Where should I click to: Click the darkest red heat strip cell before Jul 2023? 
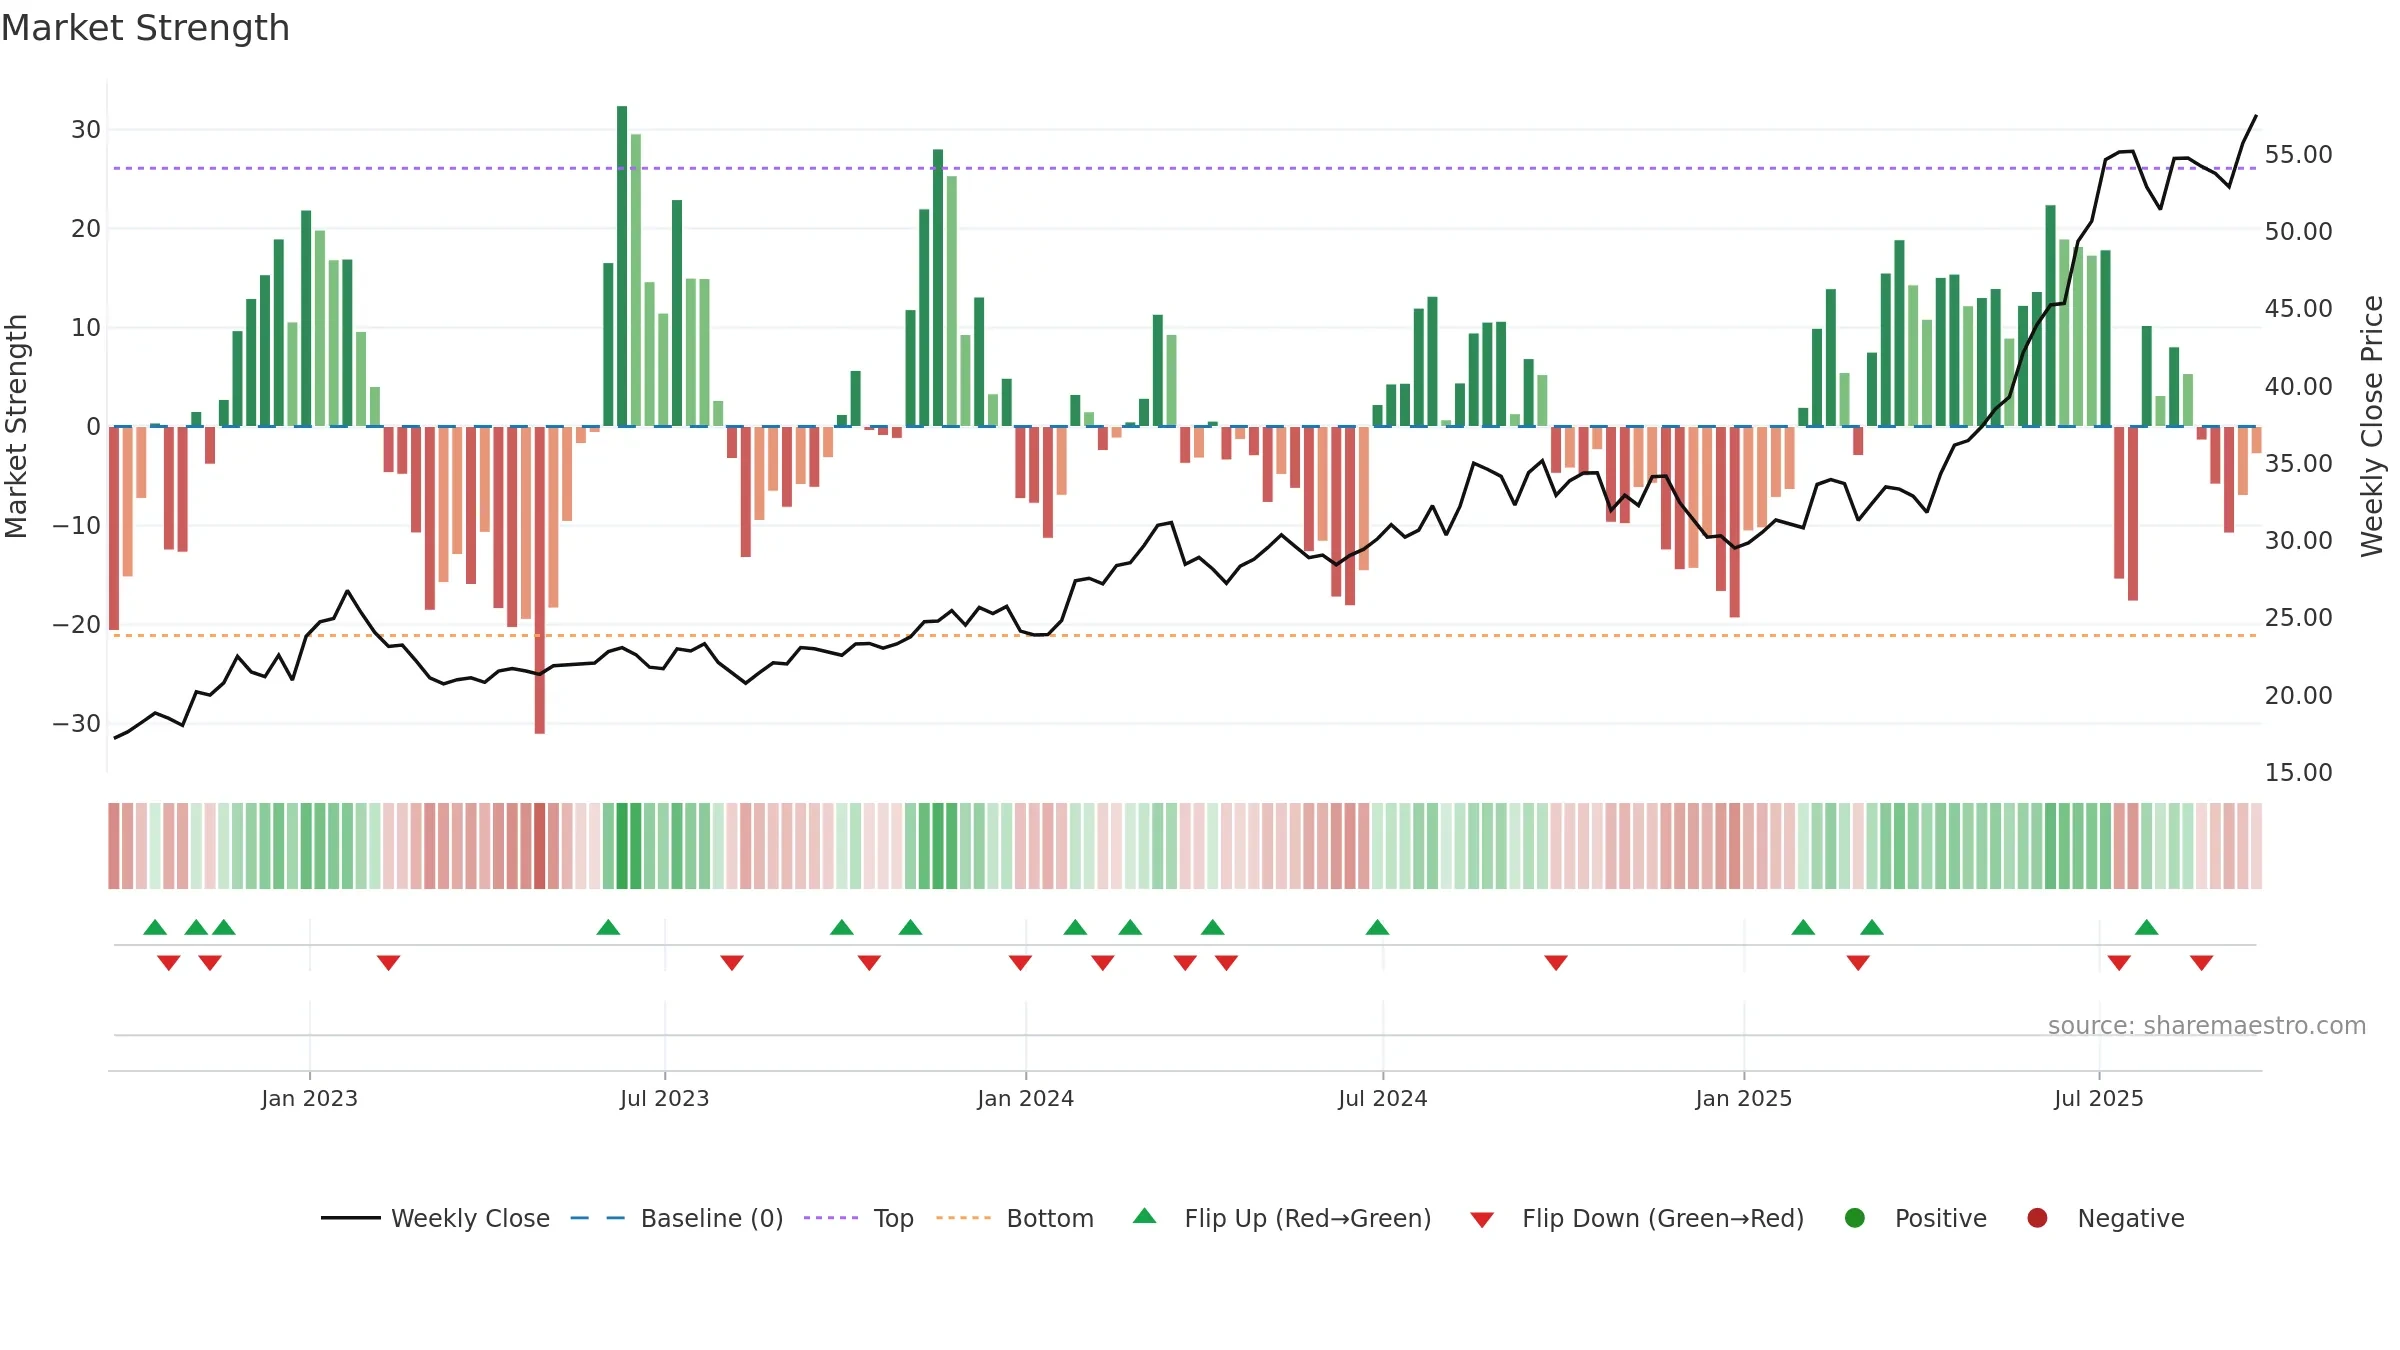click(540, 846)
